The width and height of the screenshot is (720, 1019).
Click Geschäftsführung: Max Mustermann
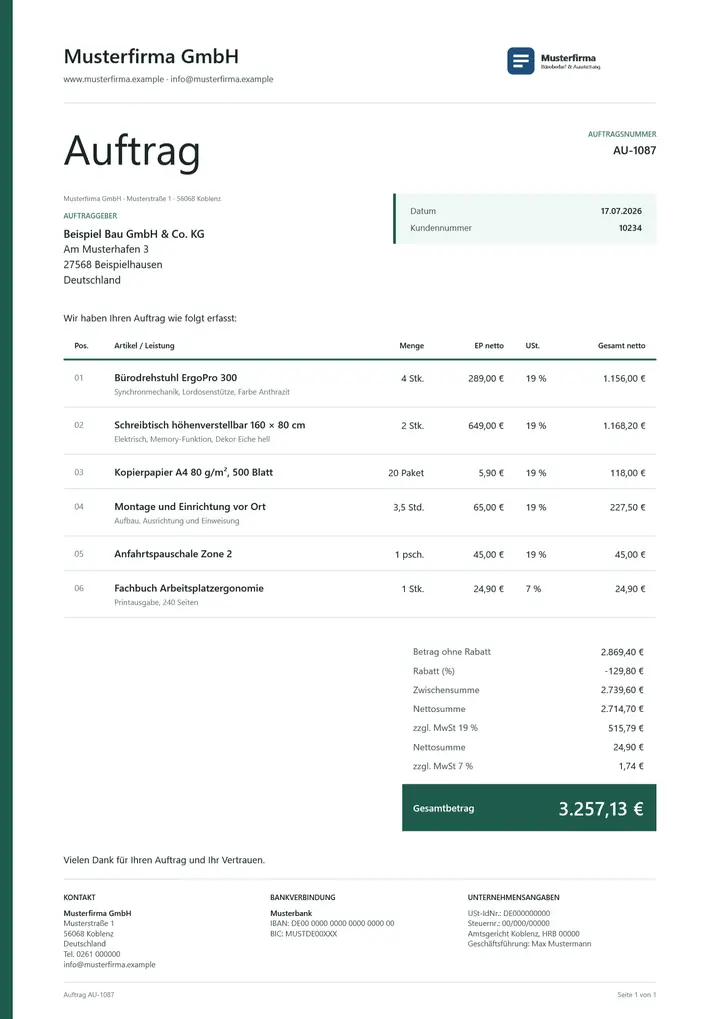(x=529, y=944)
